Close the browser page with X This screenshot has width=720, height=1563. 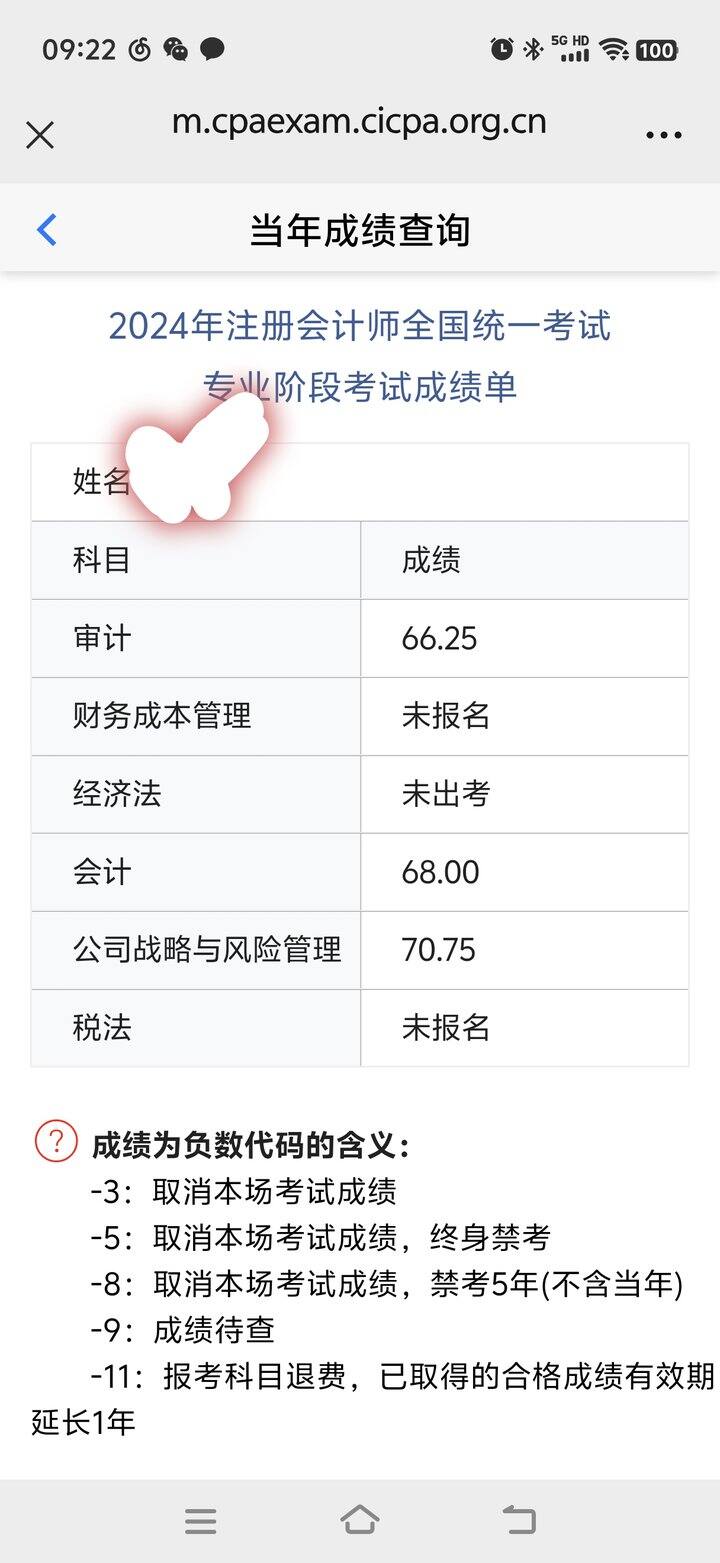[40, 135]
